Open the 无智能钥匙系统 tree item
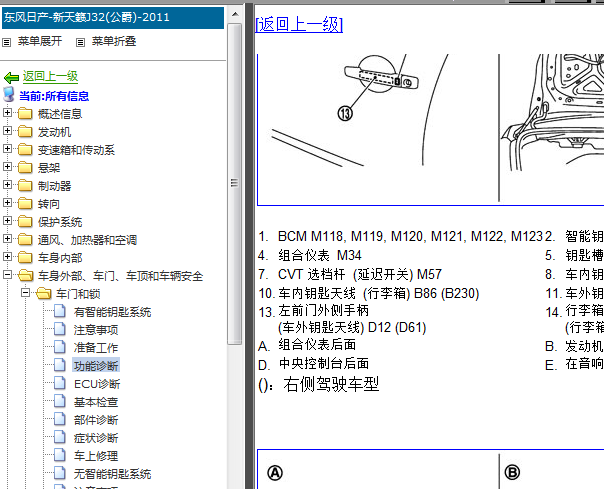Screen dimensions: 604x489 pos(112,474)
